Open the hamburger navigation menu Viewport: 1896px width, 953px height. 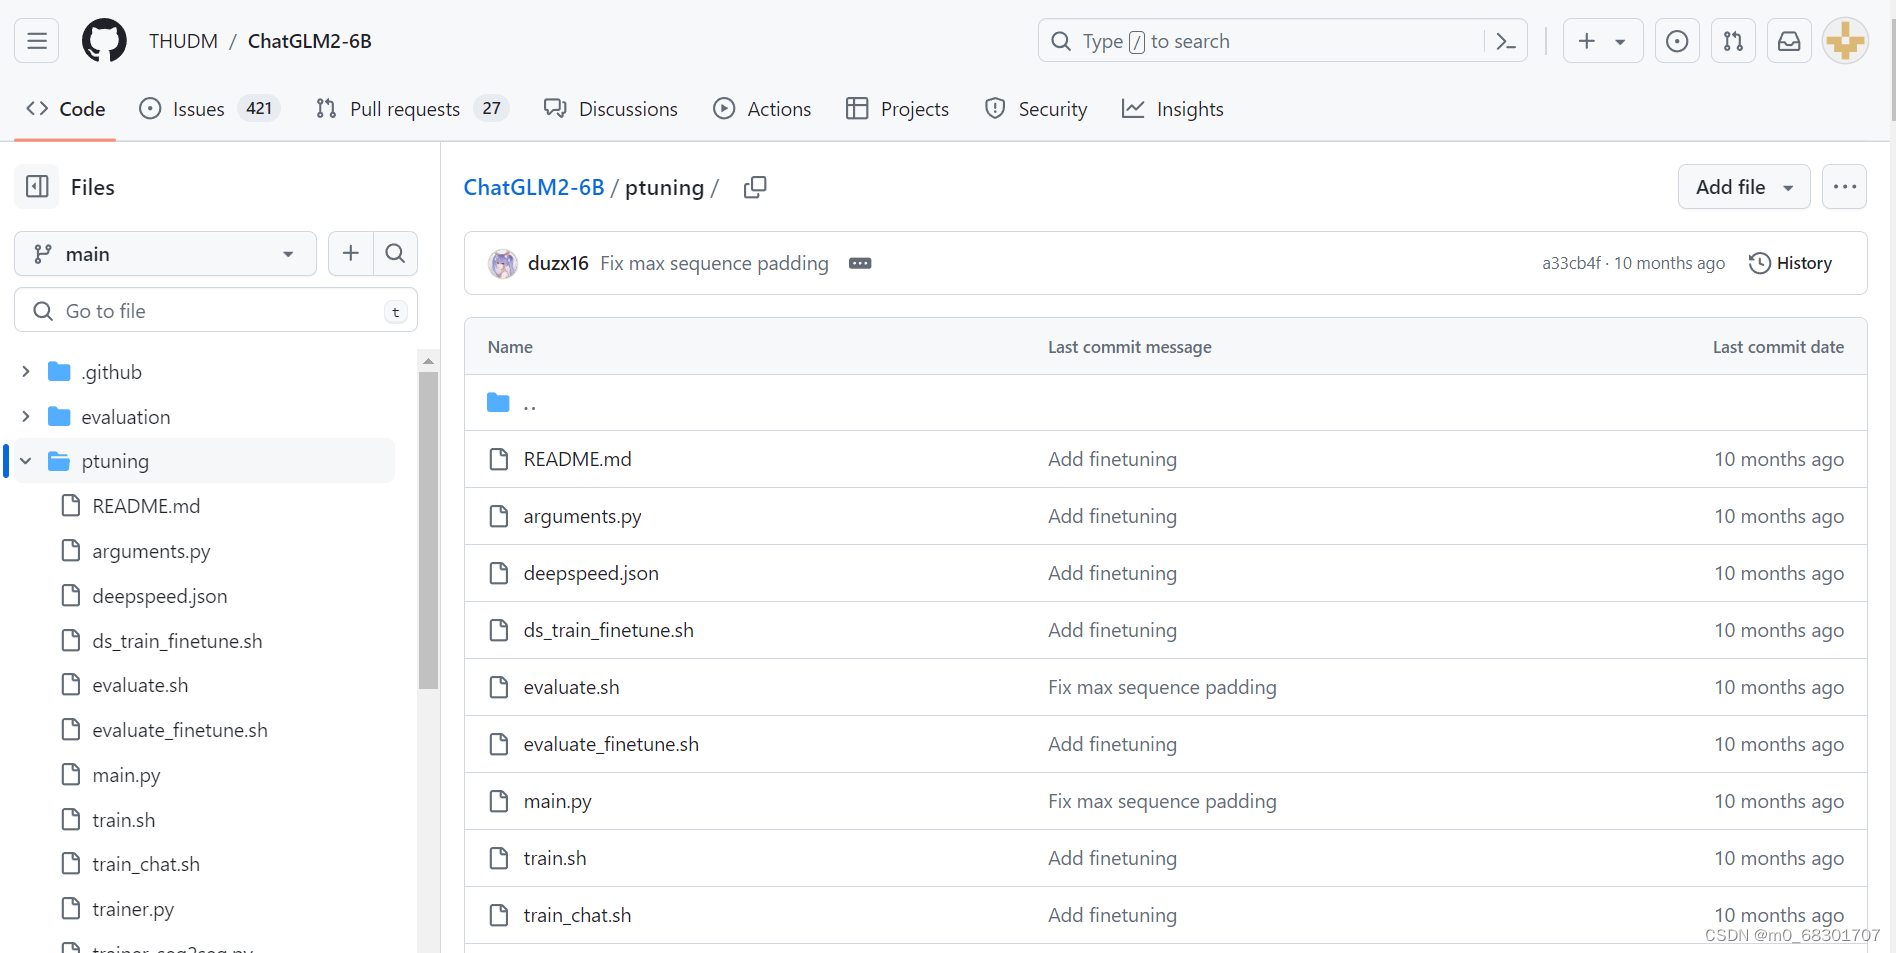pyautogui.click(x=37, y=41)
